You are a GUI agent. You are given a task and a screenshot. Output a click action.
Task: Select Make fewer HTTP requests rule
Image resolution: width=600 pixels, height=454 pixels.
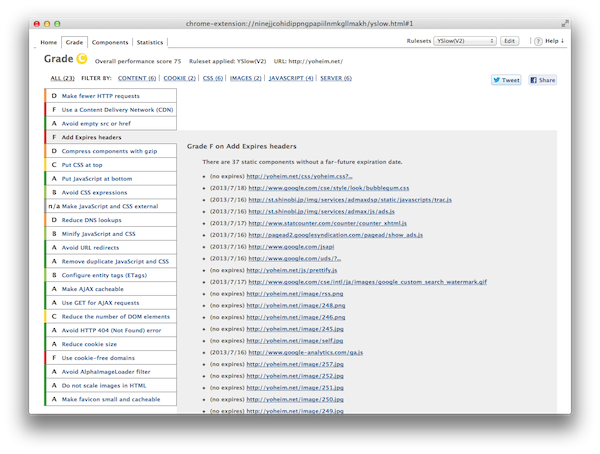pyautogui.click(x=111, y=96)
